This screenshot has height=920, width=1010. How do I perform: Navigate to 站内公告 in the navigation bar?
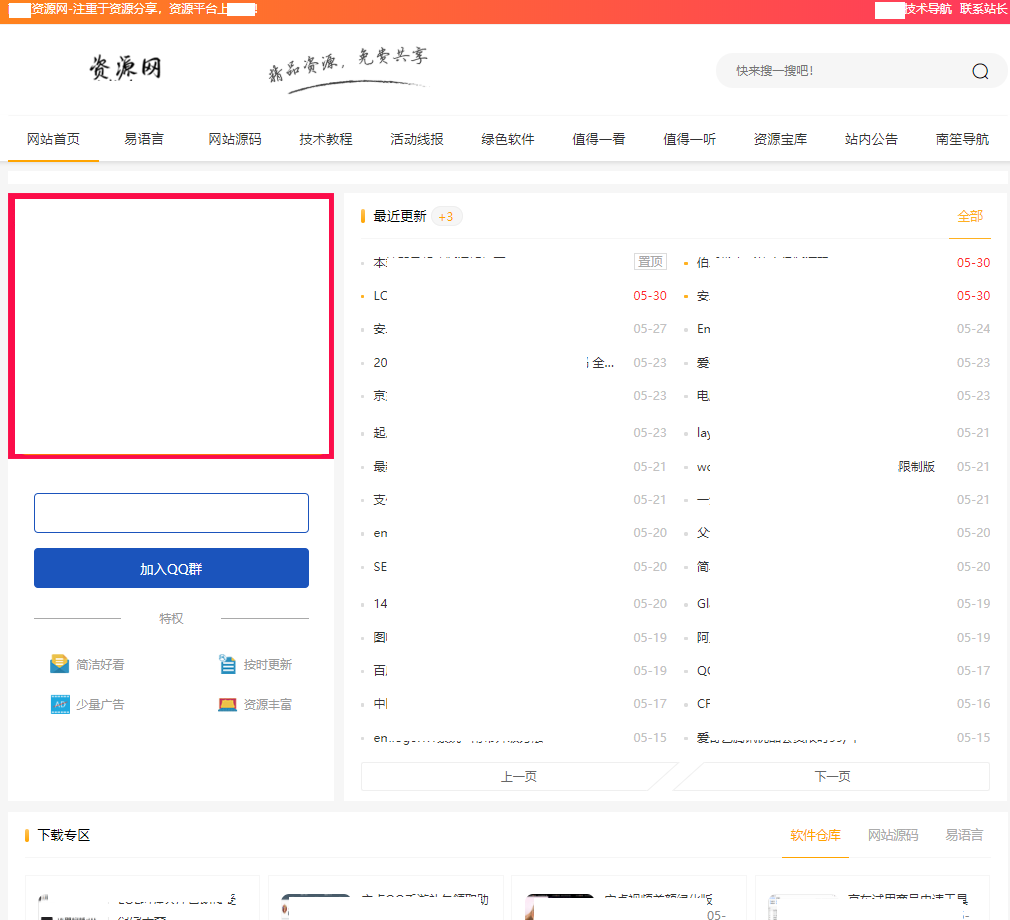[869, 139]
